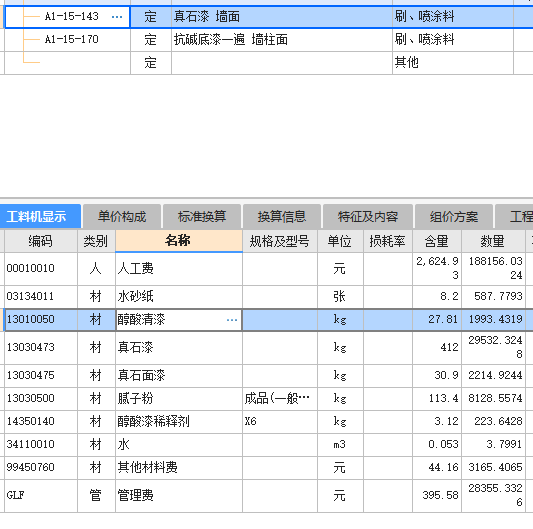Open the 标准换算 tab
The height and width of the screenshot is (529, 533).
[x=202, y=216]
